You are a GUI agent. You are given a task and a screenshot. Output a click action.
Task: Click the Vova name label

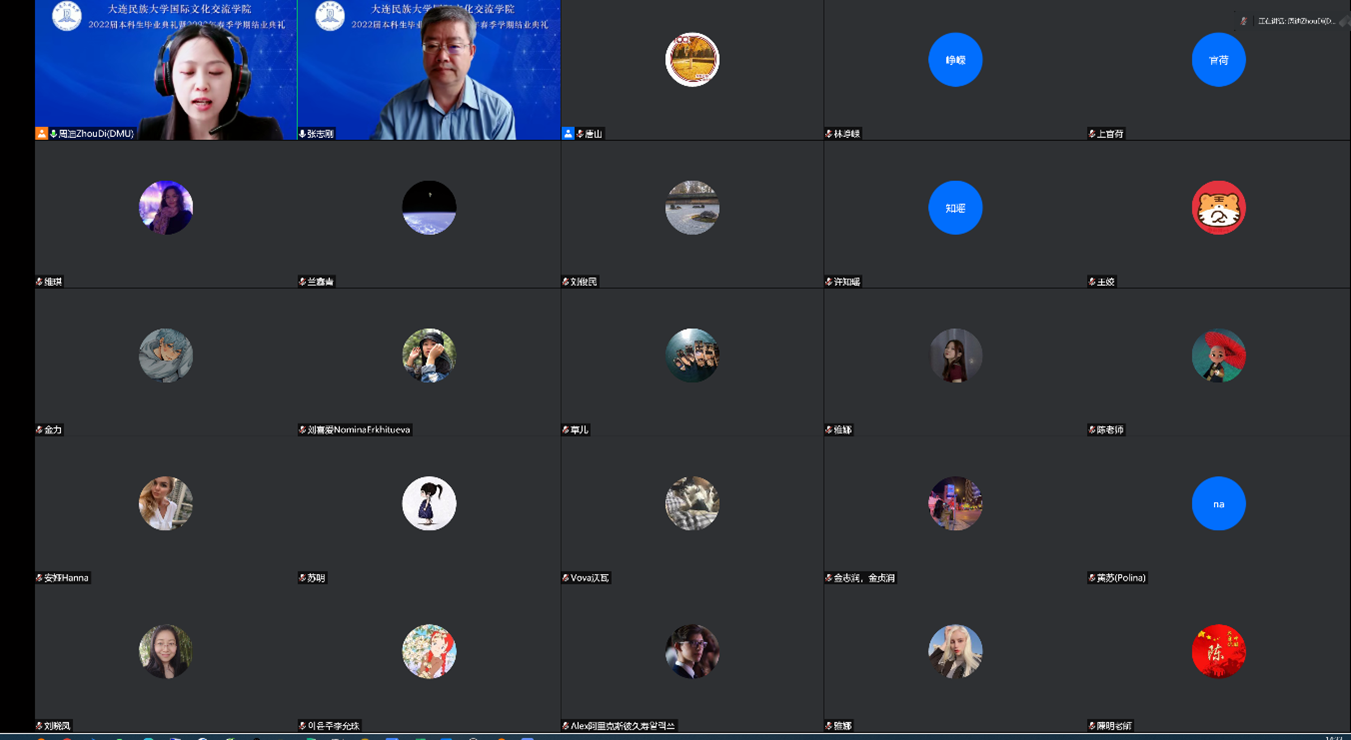590,578
